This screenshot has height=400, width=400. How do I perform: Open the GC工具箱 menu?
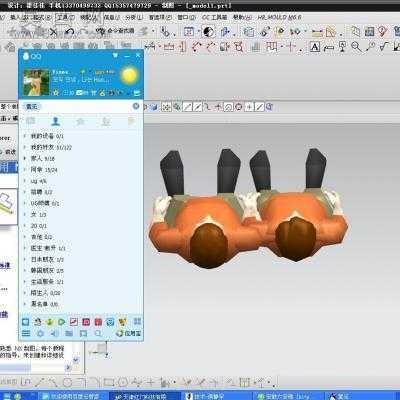pos(215,17)
